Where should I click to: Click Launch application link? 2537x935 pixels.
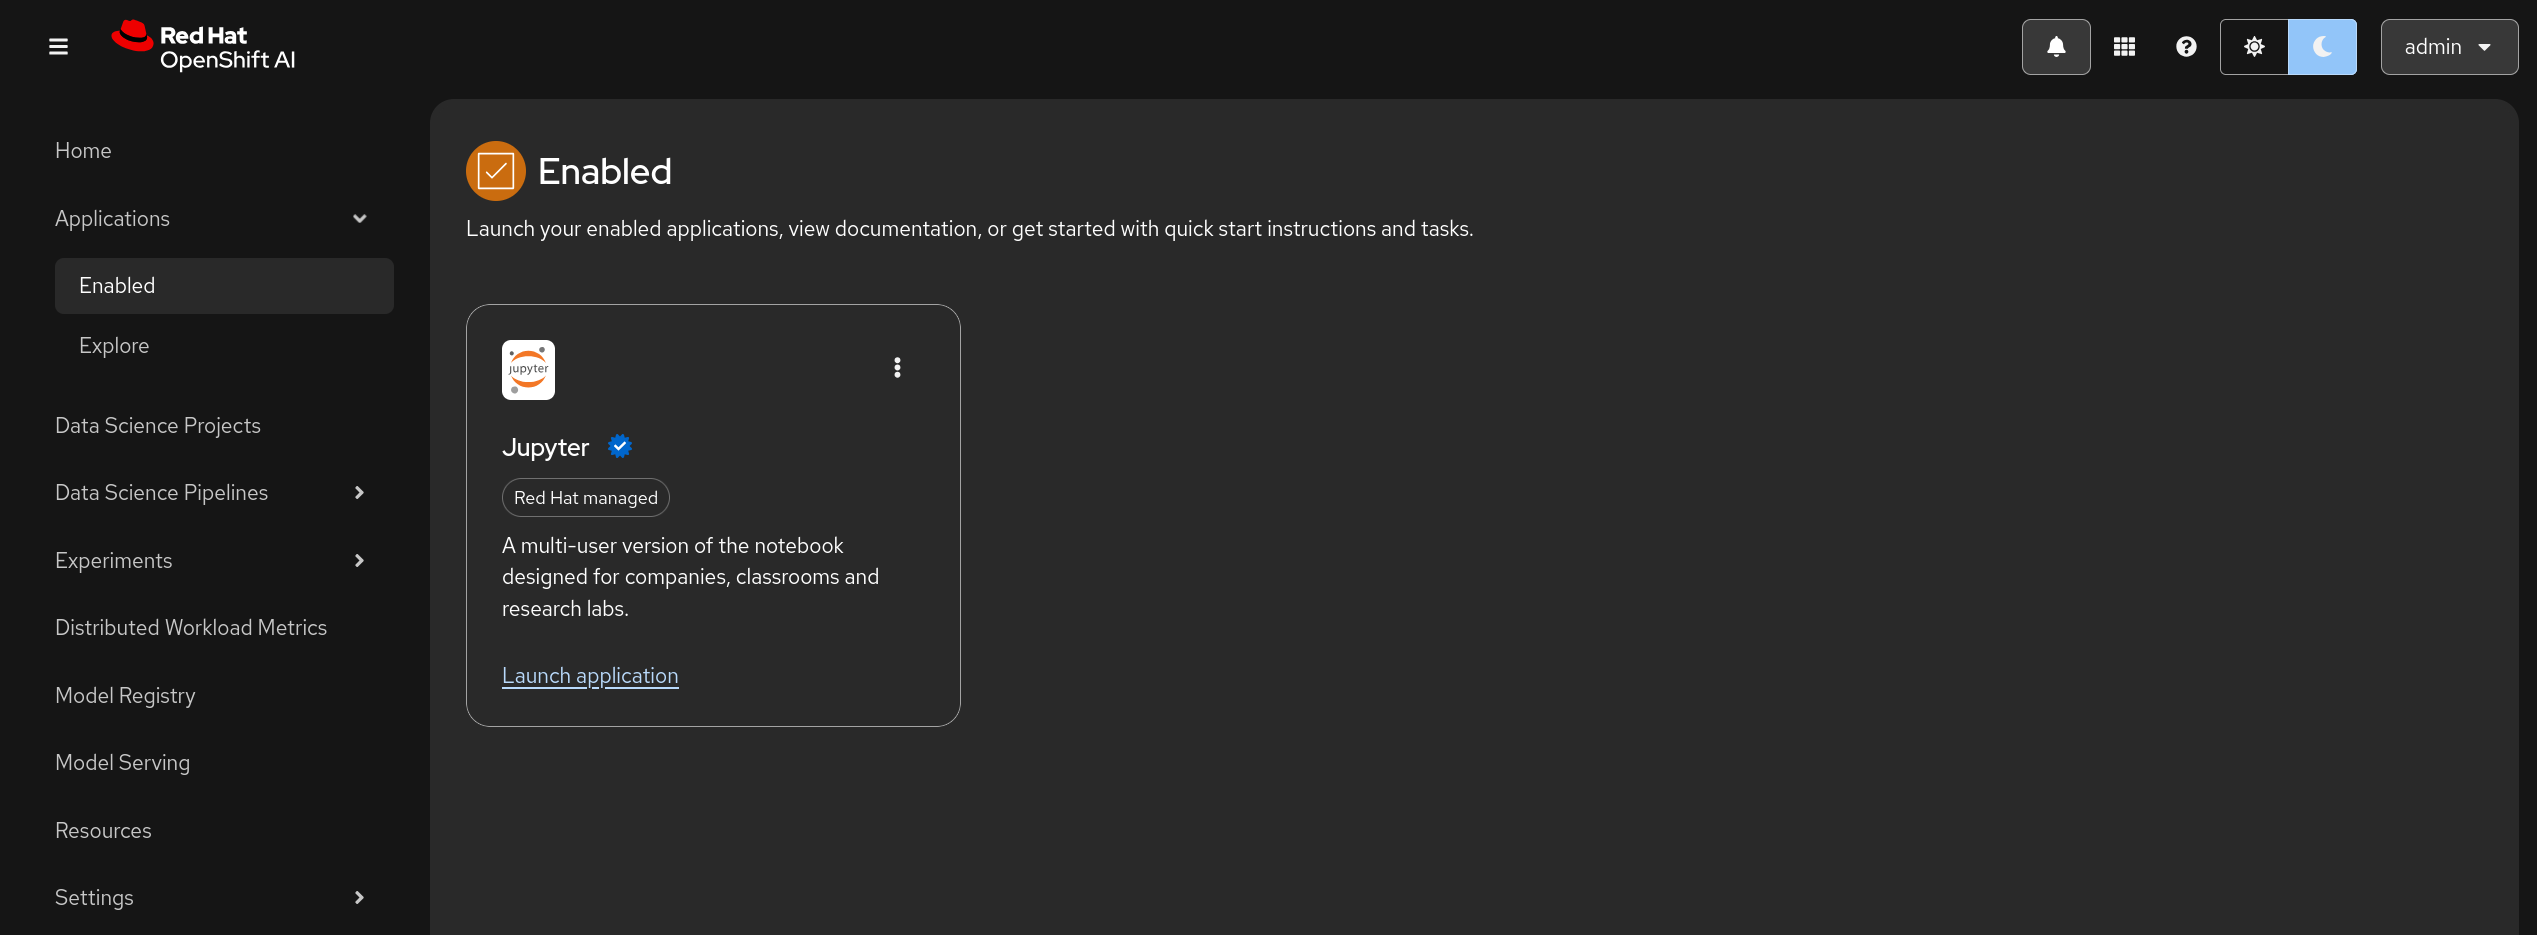[590, 676]
